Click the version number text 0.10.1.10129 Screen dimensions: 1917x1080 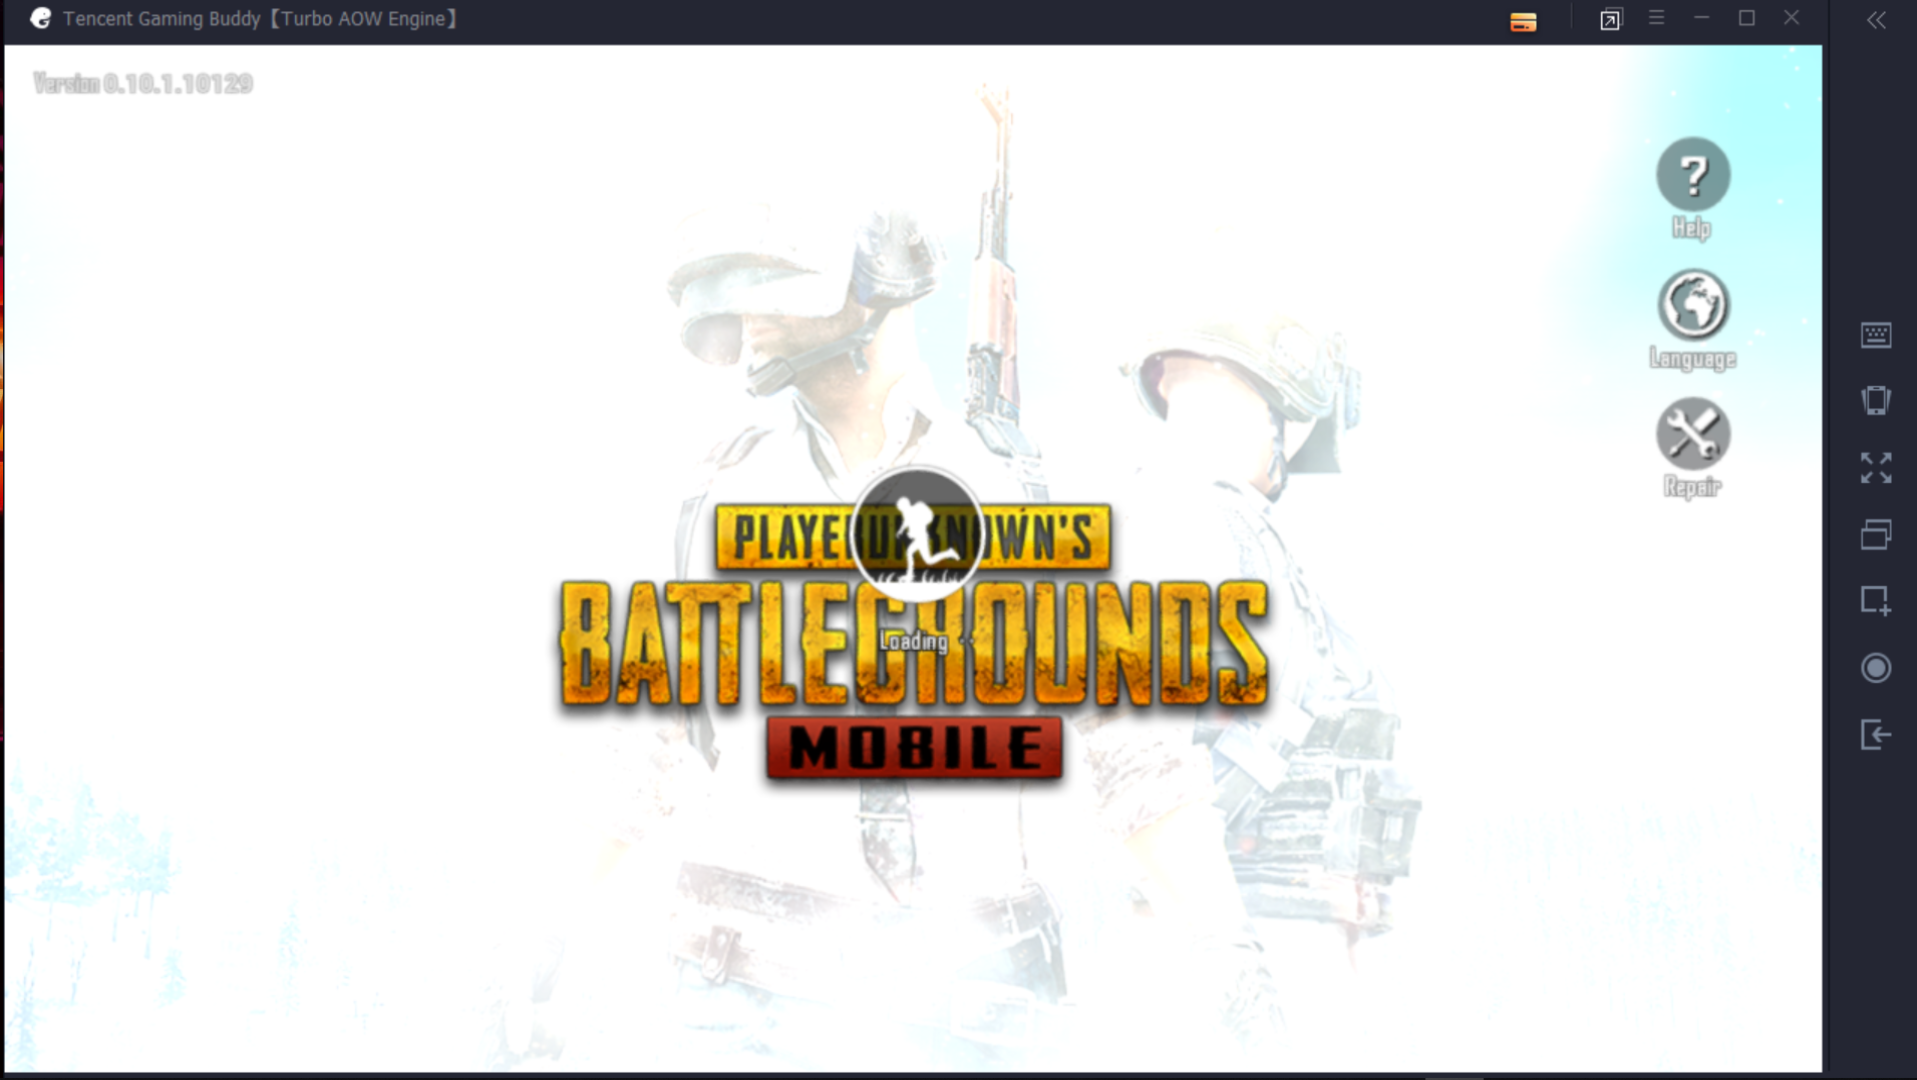pyautogui.click(x=178, y=83)
